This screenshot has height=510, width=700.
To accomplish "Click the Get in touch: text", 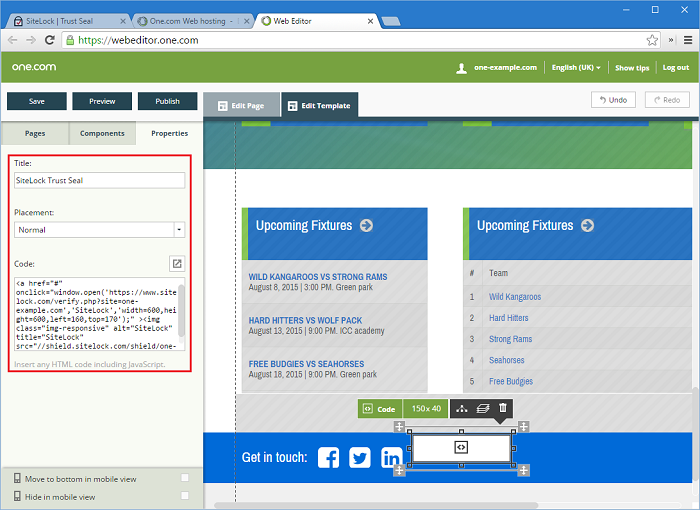I will [x=275, y=457].
